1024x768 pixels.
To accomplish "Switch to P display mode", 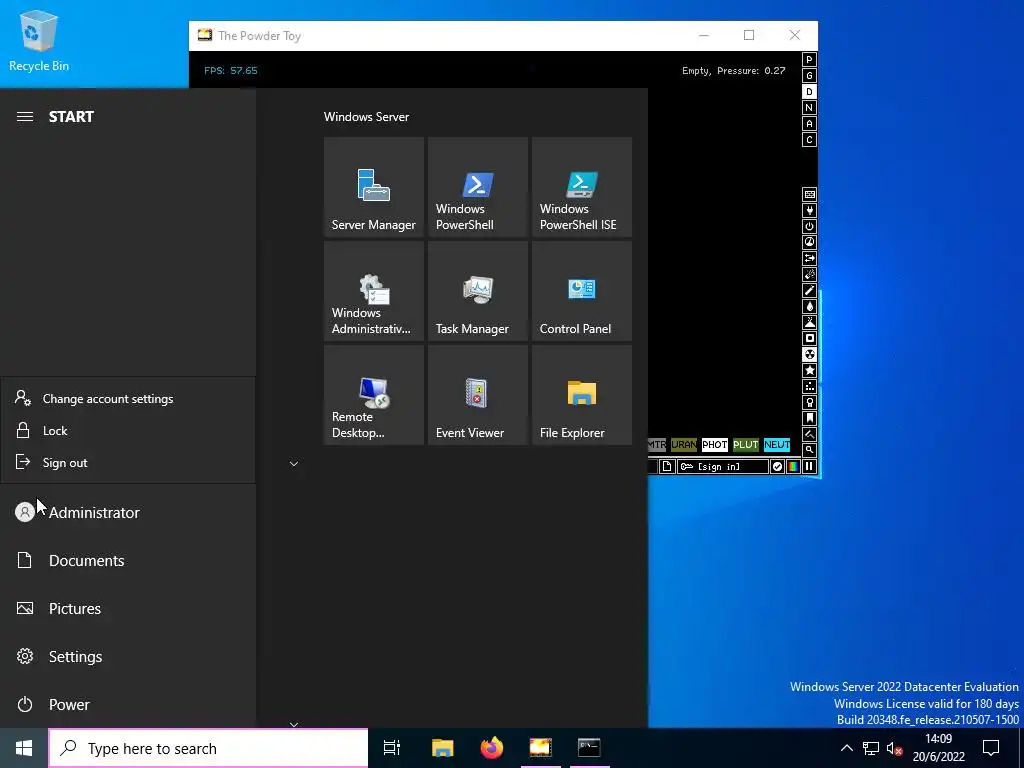I will pos(809,59).
